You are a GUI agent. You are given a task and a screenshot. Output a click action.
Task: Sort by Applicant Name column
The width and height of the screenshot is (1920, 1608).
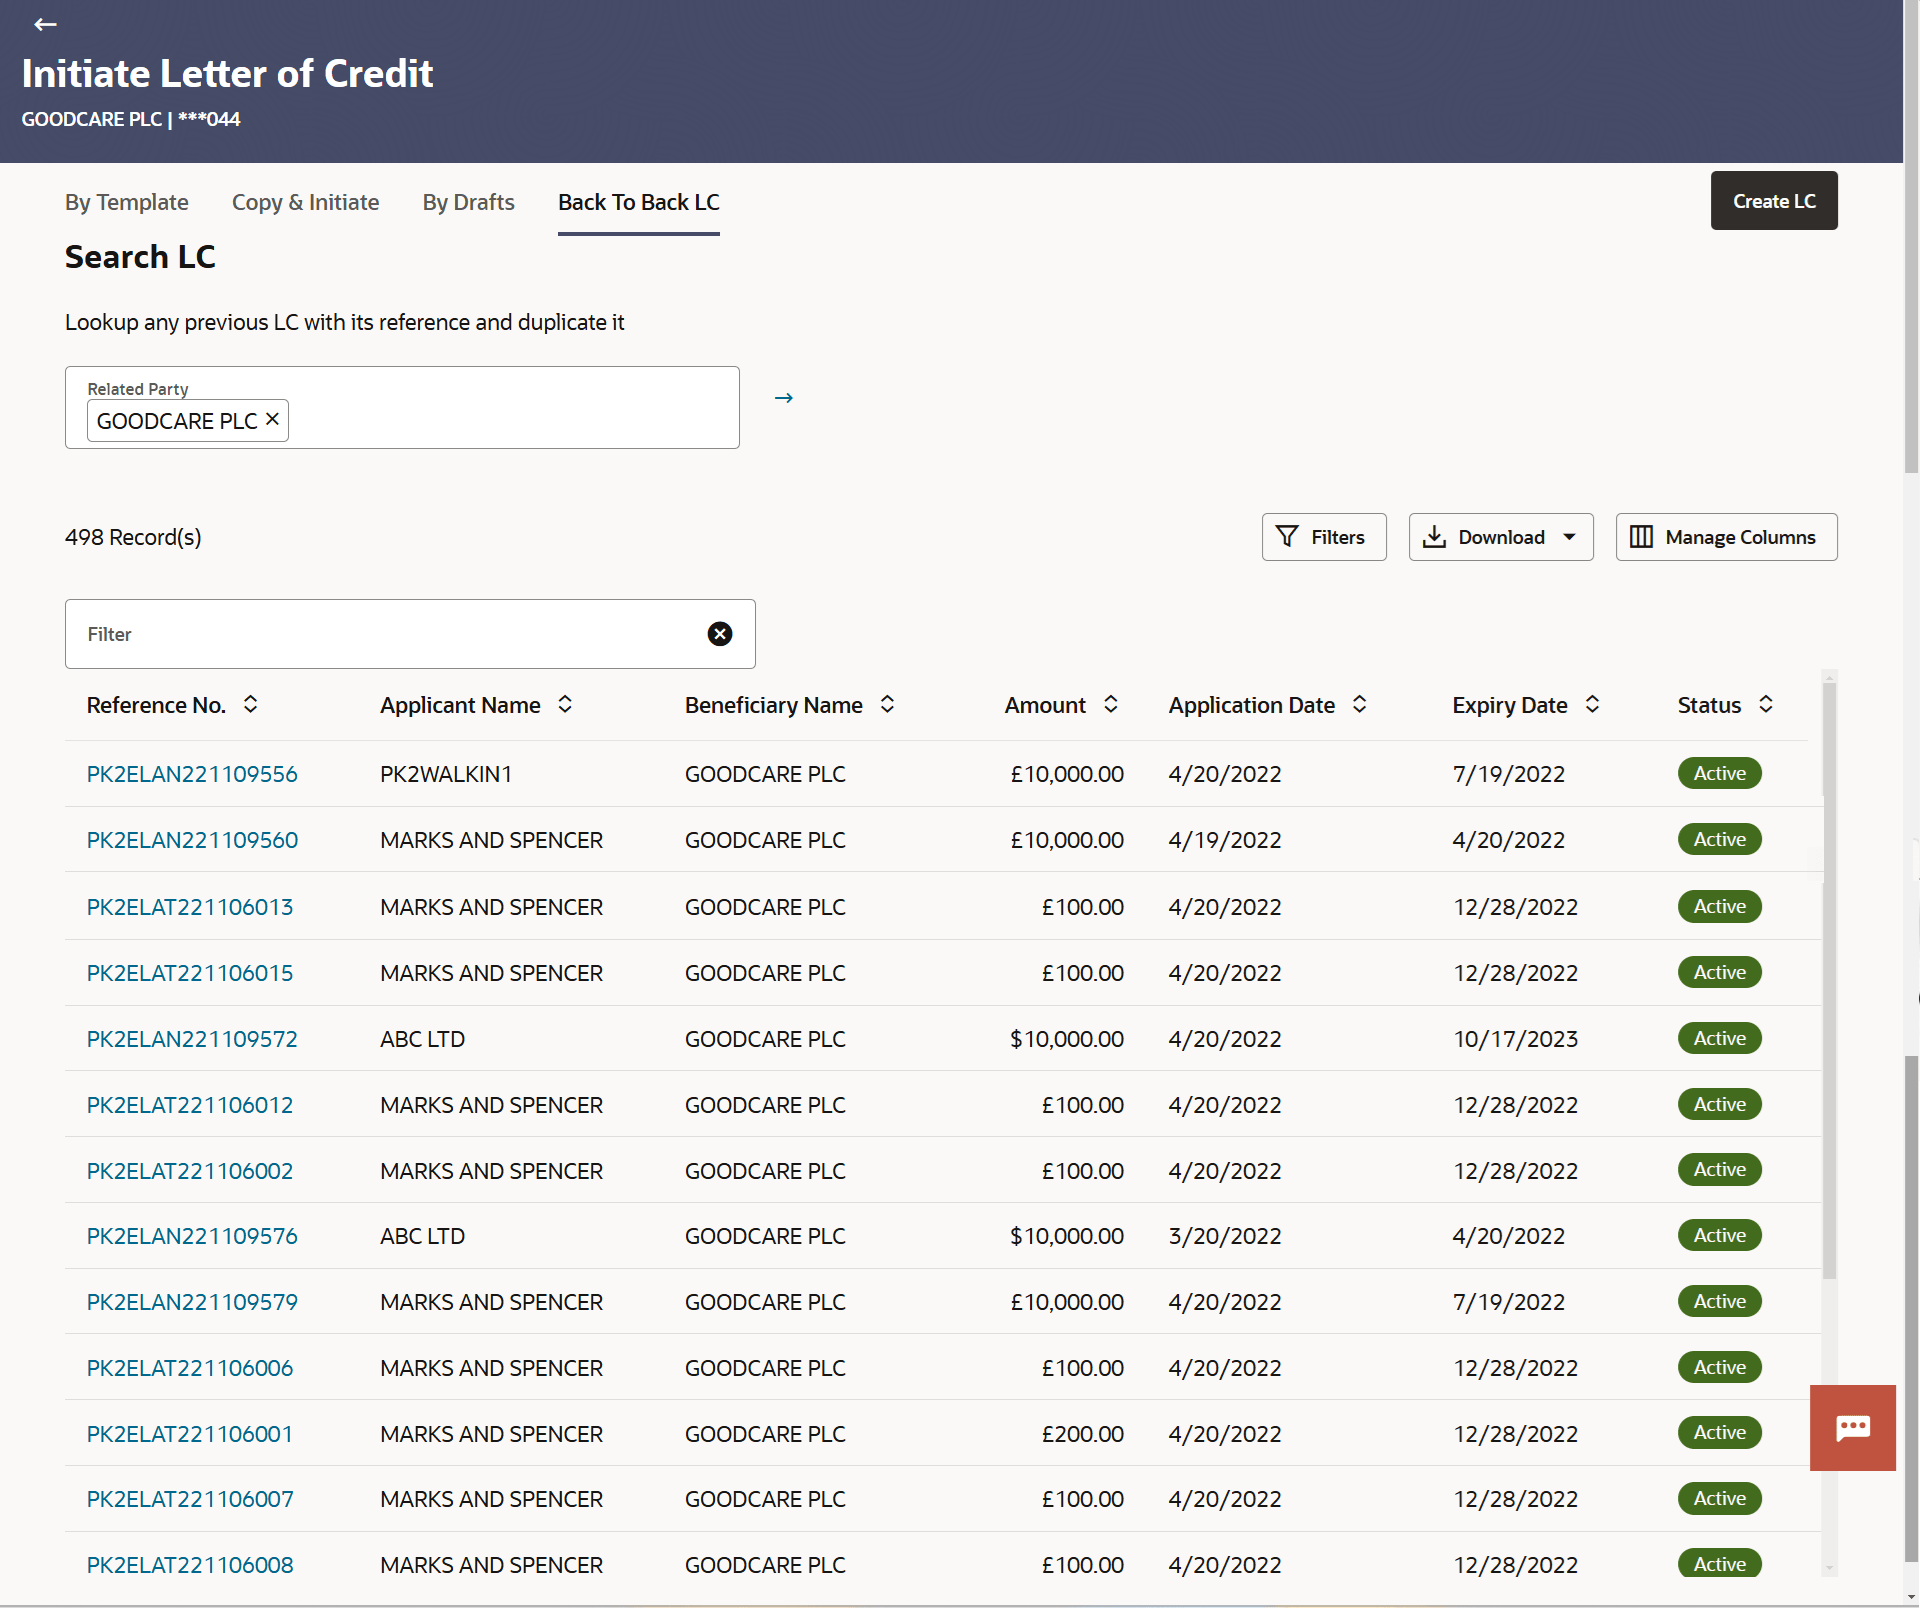point(565,705)
